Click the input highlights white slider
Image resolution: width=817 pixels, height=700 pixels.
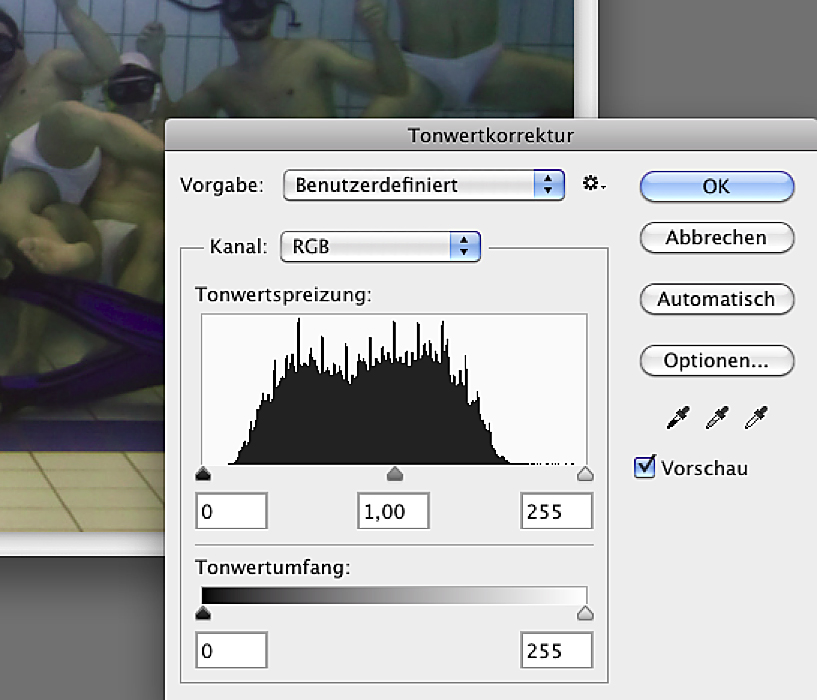click(585, 474)
